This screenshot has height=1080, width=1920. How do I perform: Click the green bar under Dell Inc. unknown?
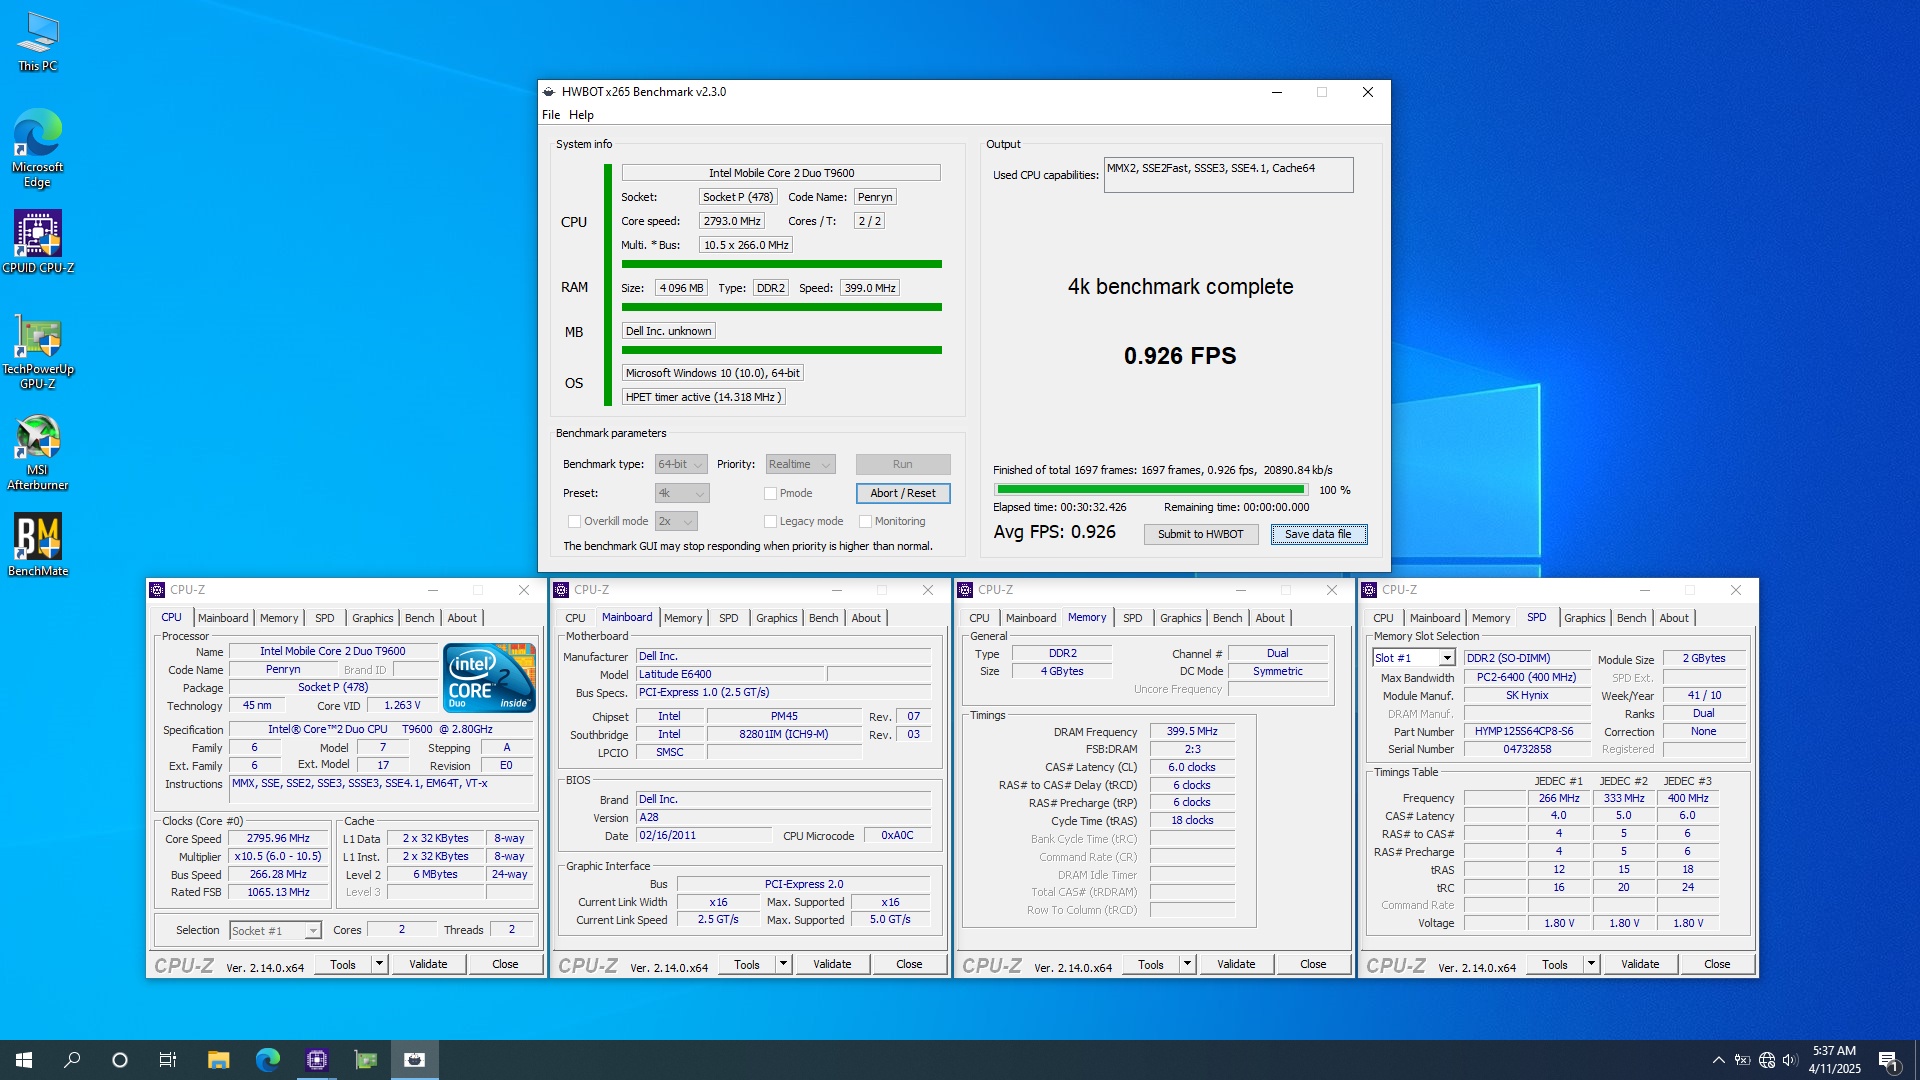782,350
